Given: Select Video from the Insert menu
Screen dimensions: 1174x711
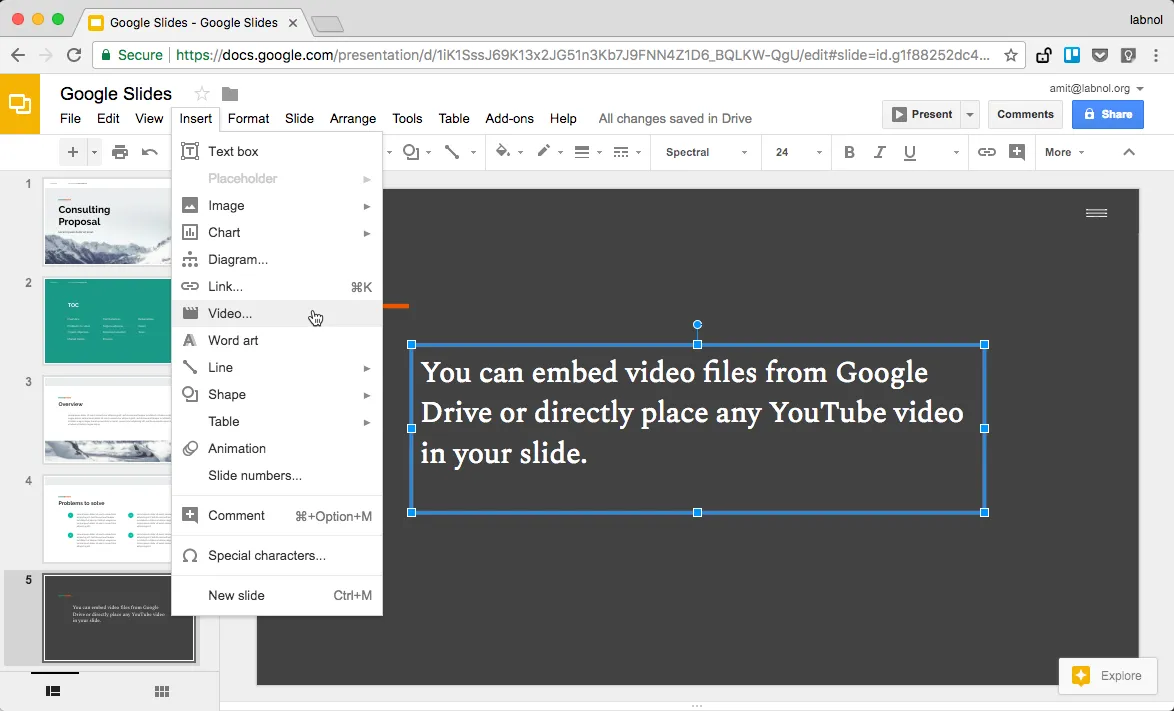Looking at the screenshot, I should tap(230, 313).
